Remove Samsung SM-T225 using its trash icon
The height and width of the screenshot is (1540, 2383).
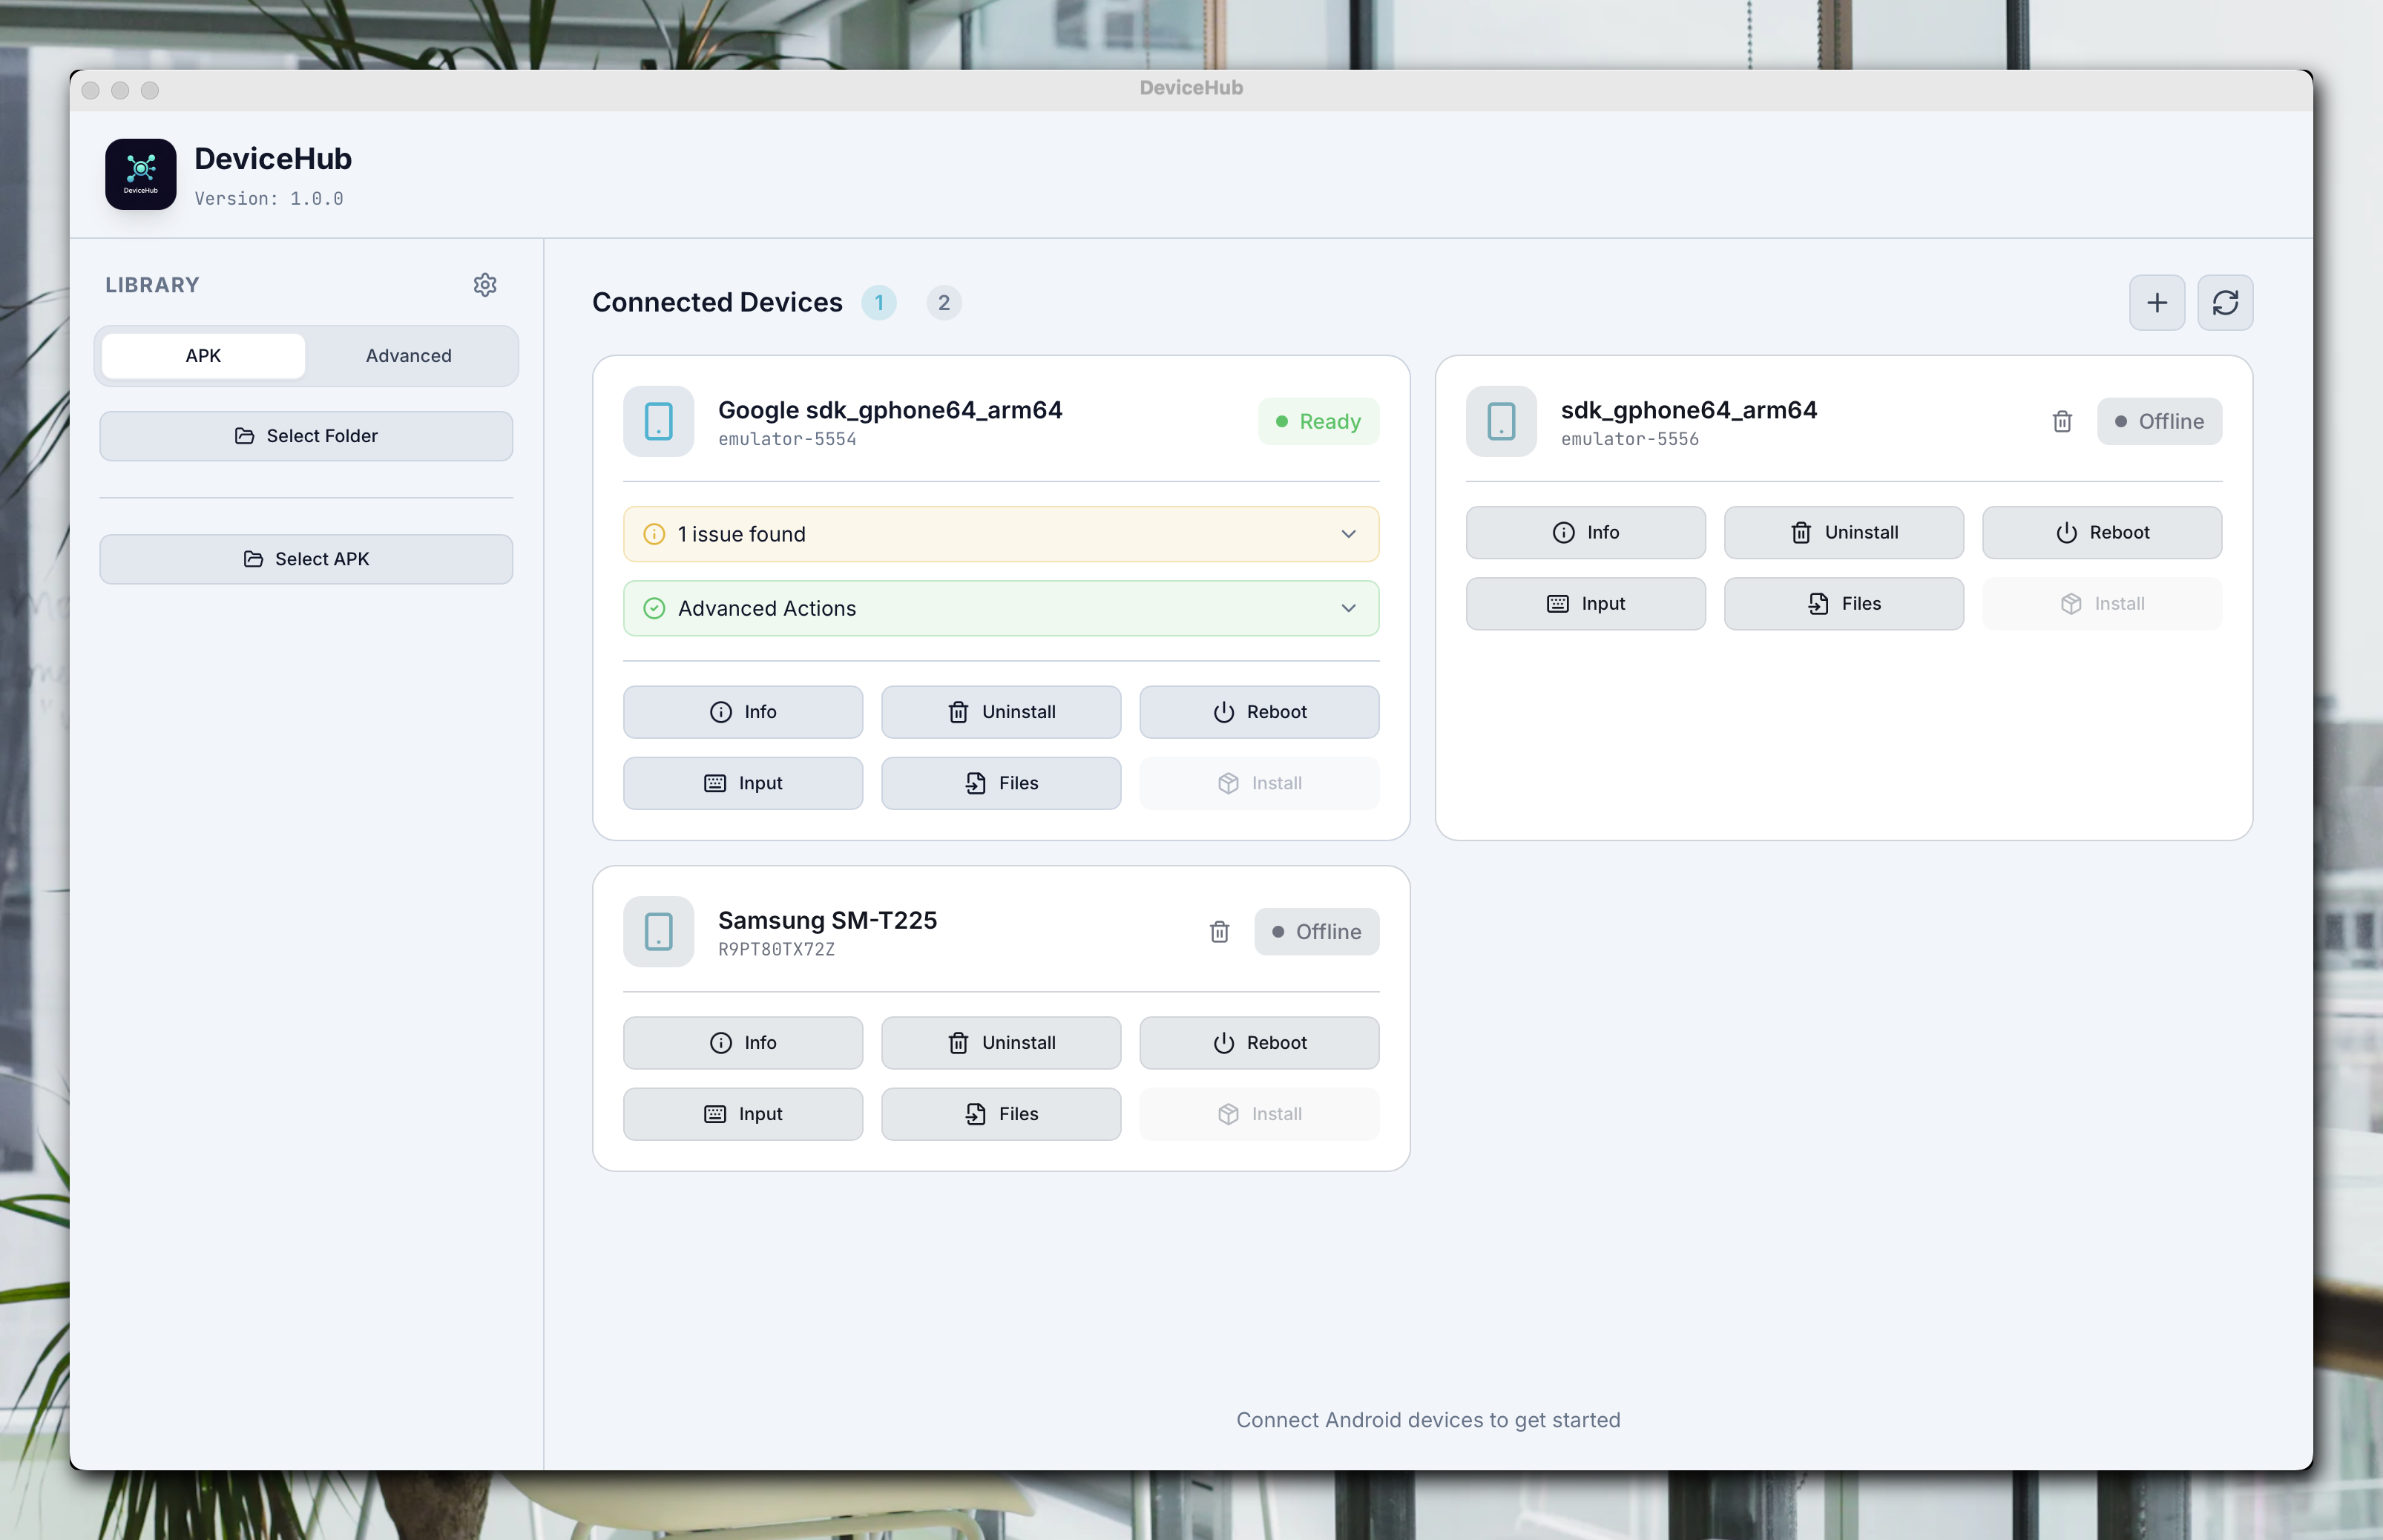(x=1219, y=931)
